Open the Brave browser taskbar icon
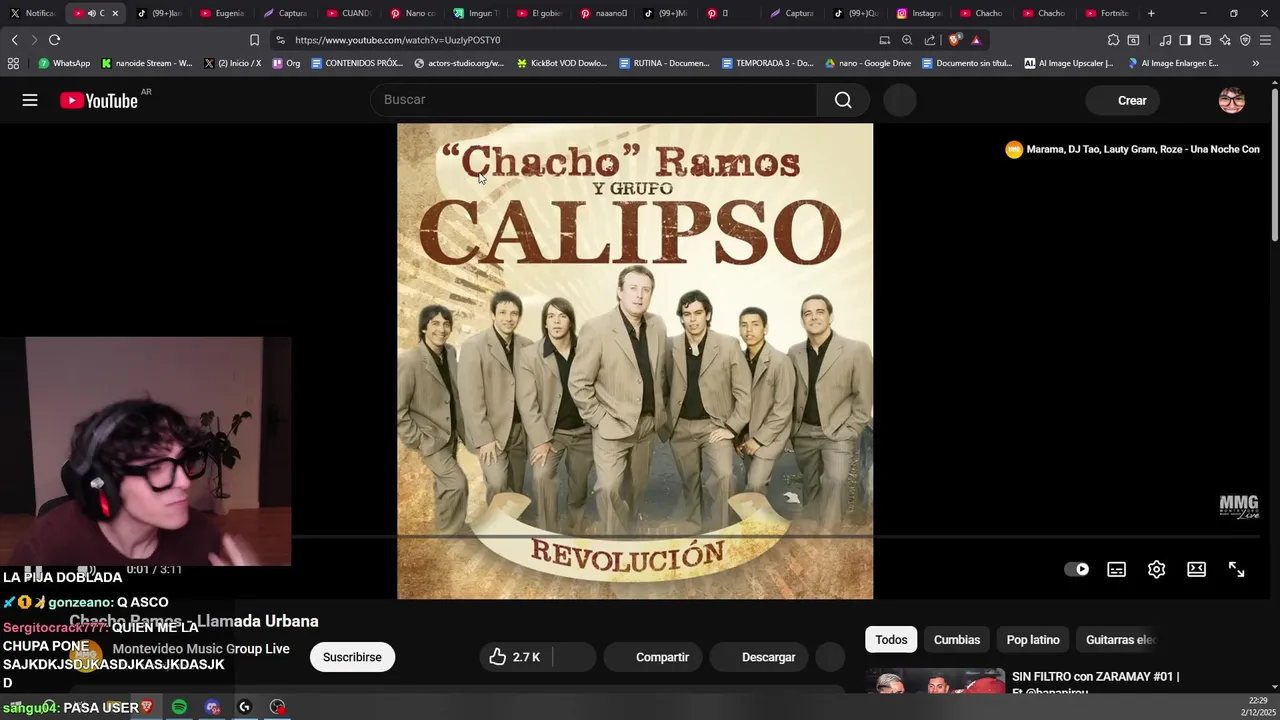The image size is (1280, 720). [147, 707]
